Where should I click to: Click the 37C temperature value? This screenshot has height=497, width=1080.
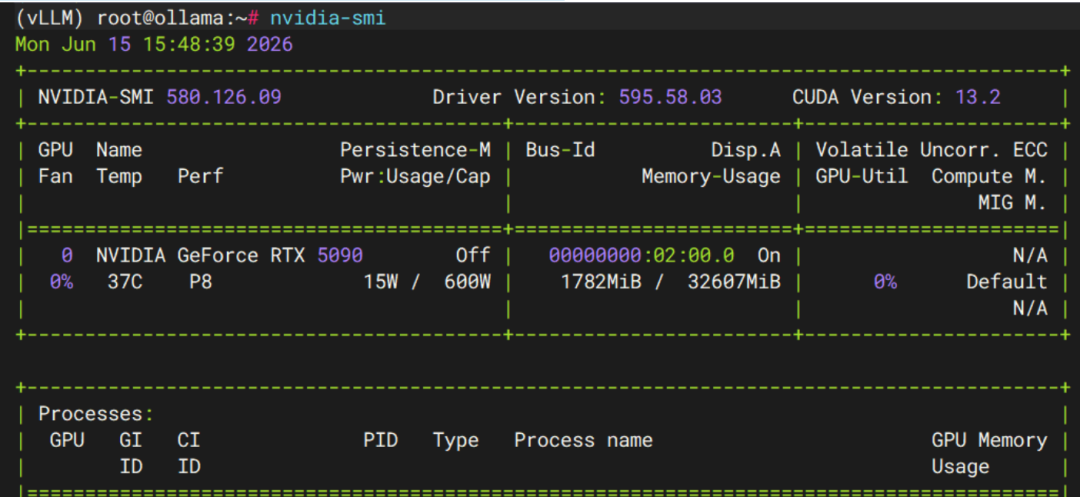pos(125,282)
